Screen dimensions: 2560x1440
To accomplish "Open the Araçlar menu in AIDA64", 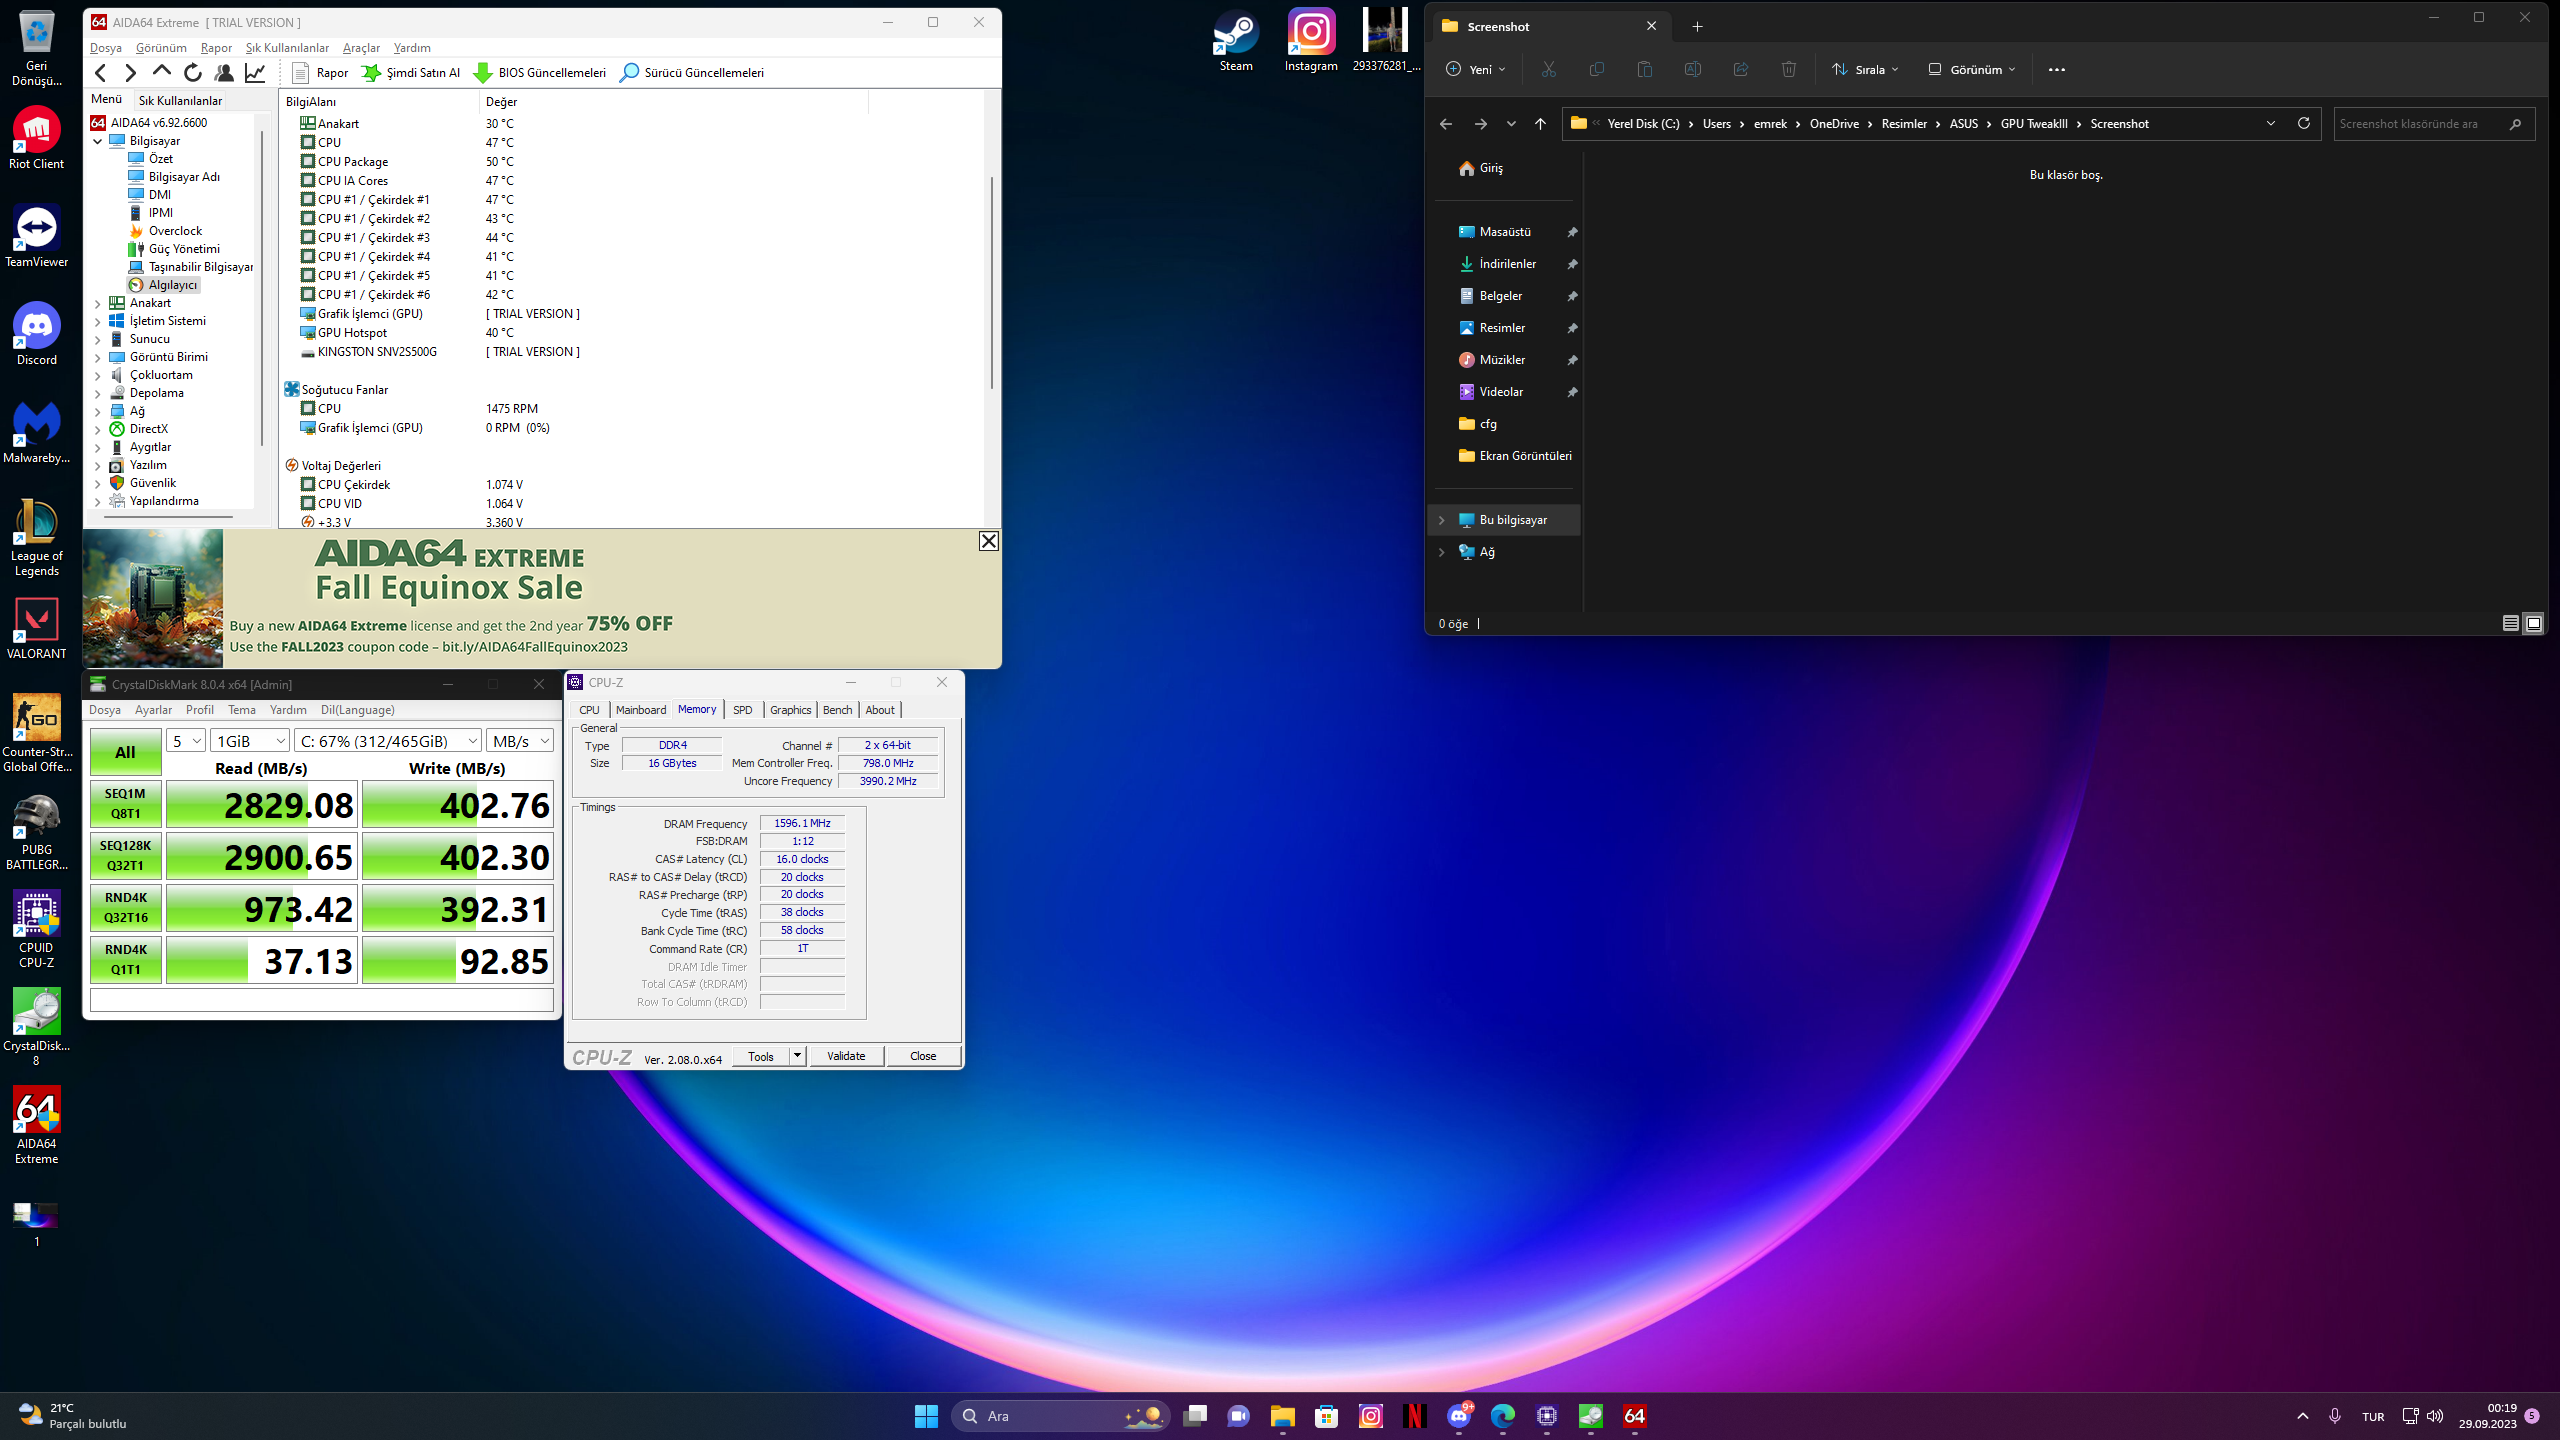I will click(x=361, y=48).
